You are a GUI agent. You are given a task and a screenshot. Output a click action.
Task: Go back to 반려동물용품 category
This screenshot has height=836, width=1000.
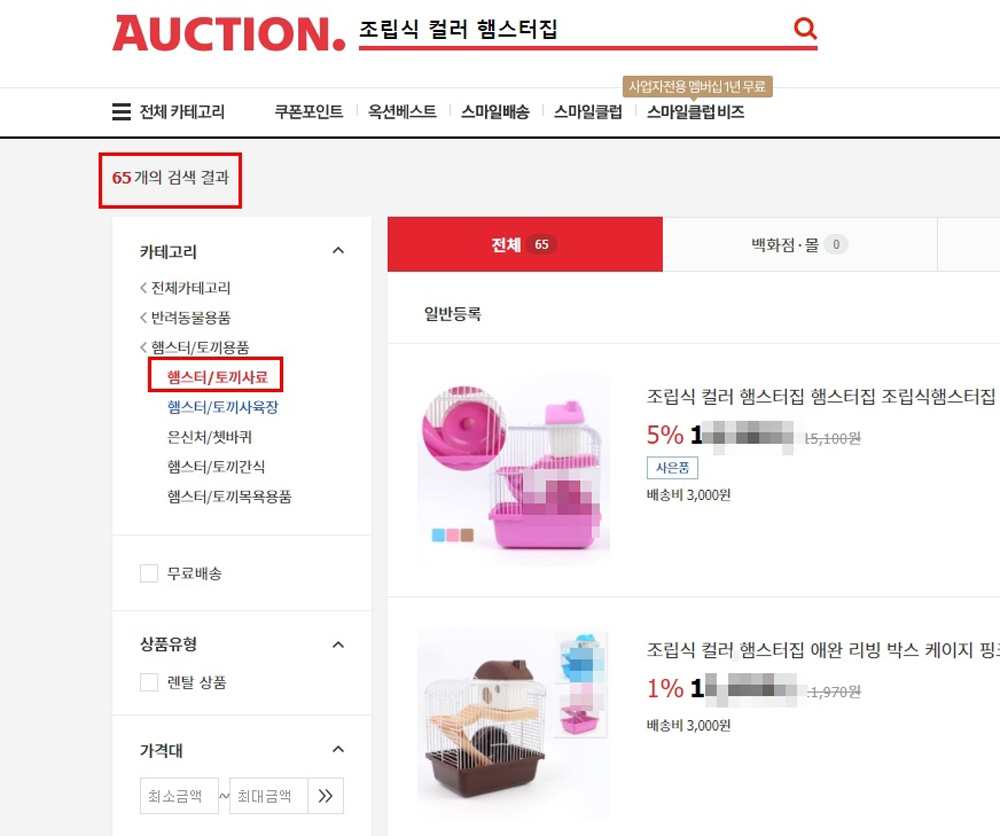tap(185, 318)
